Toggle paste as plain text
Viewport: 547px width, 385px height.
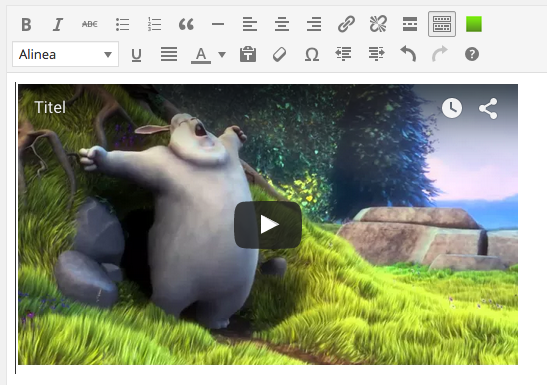pos(248,54)
